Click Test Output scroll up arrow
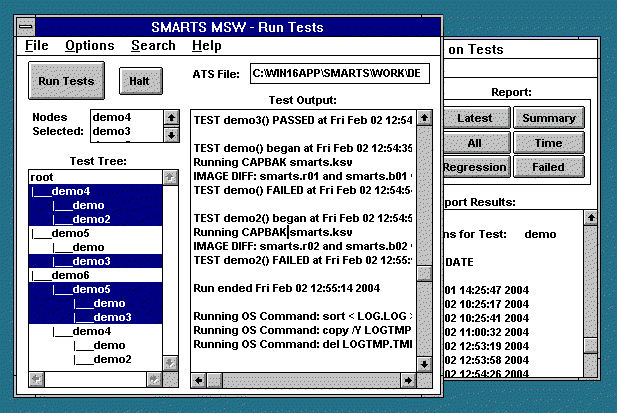This screenshot has height=413, width=617. coord(423,118)
